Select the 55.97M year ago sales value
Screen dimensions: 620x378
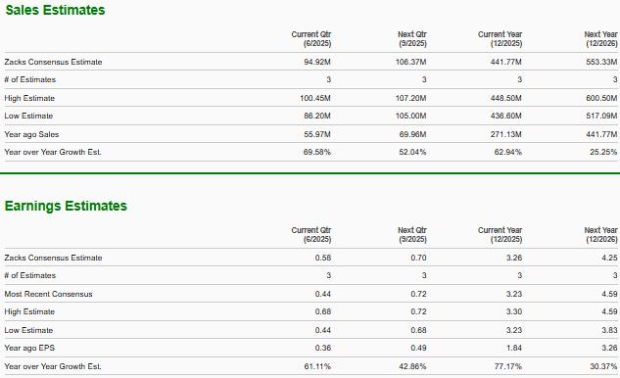tap(317, 134)
